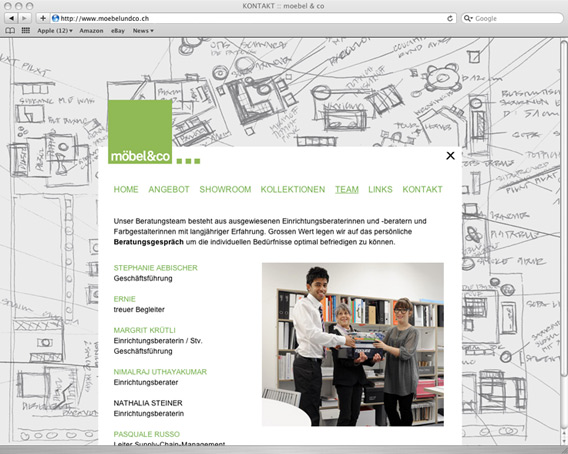Open the News bookmarks dropdown
The image size is (568, 454).
pyautogui.click(x=143, y=31)
